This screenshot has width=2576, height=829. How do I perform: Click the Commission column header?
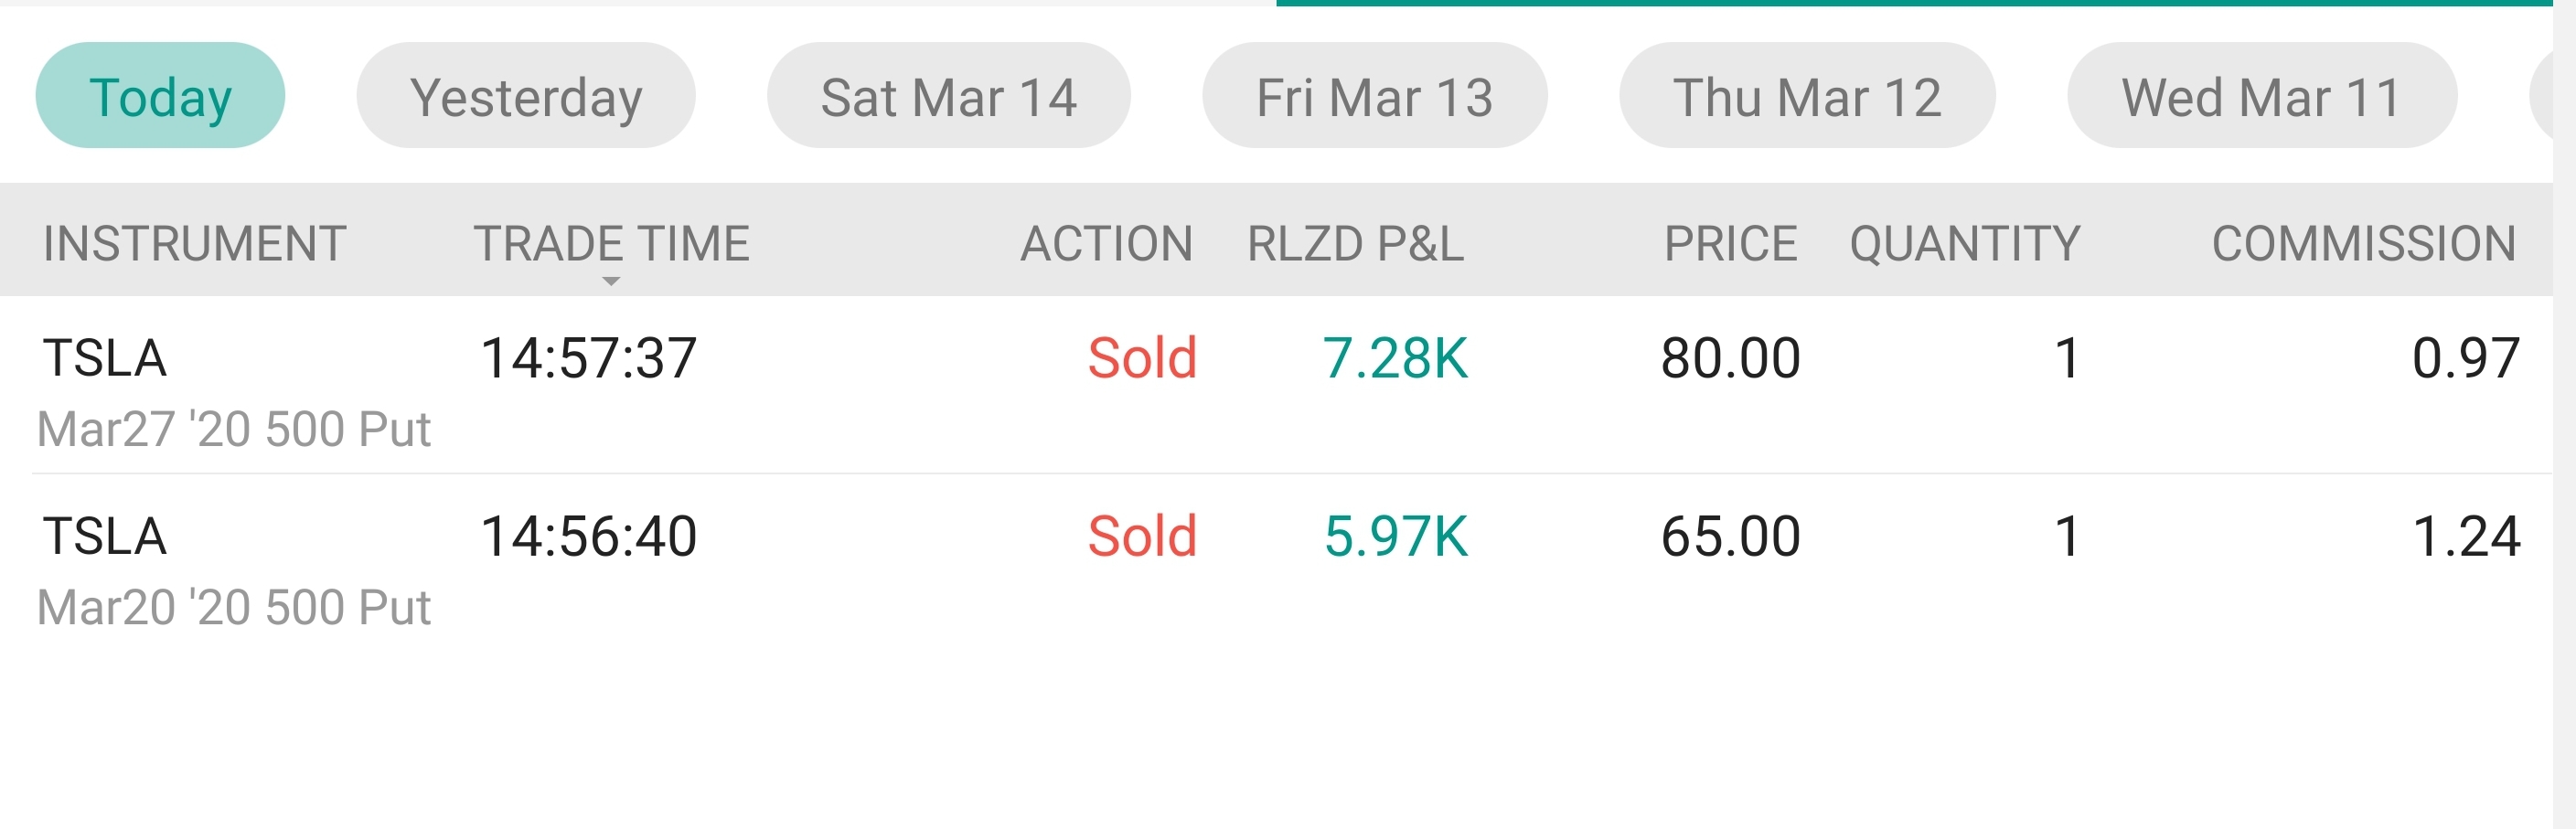point(2363,243)
